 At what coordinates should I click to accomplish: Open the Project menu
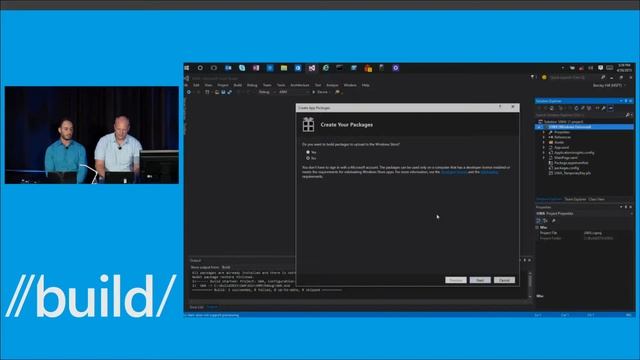pyautogui.click(x=223, y=85)
